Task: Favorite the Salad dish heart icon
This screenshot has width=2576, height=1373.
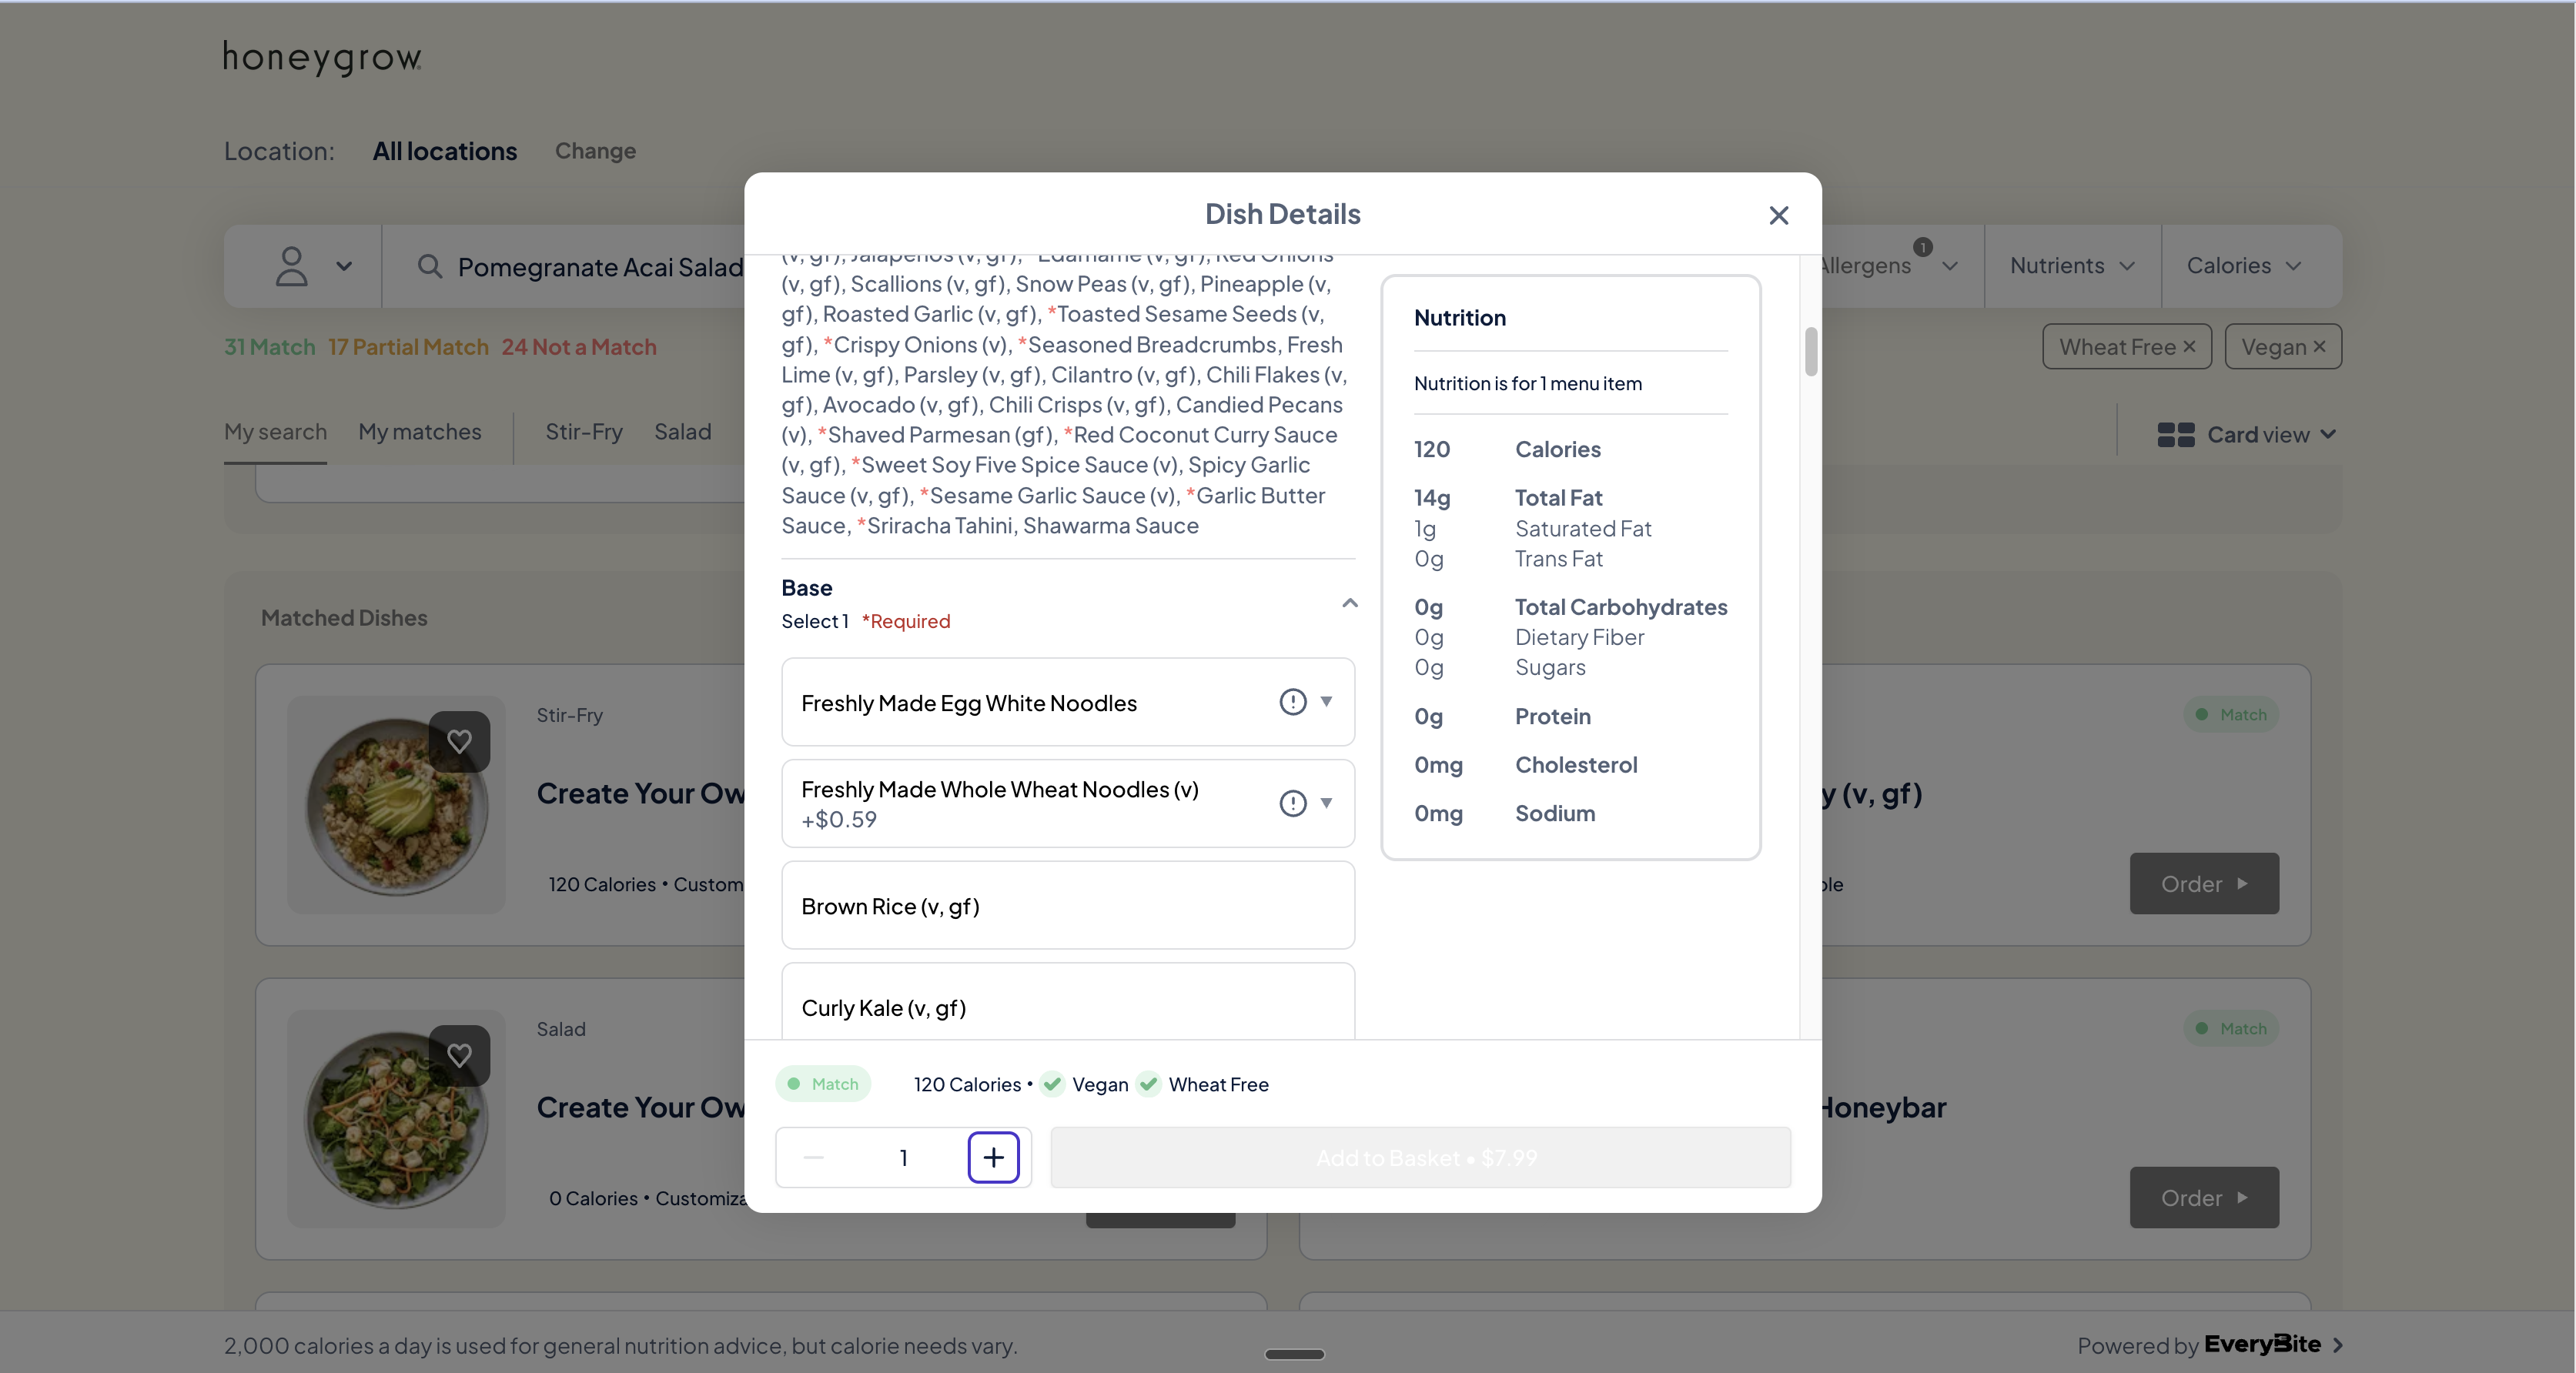Action: point(459,1055)
